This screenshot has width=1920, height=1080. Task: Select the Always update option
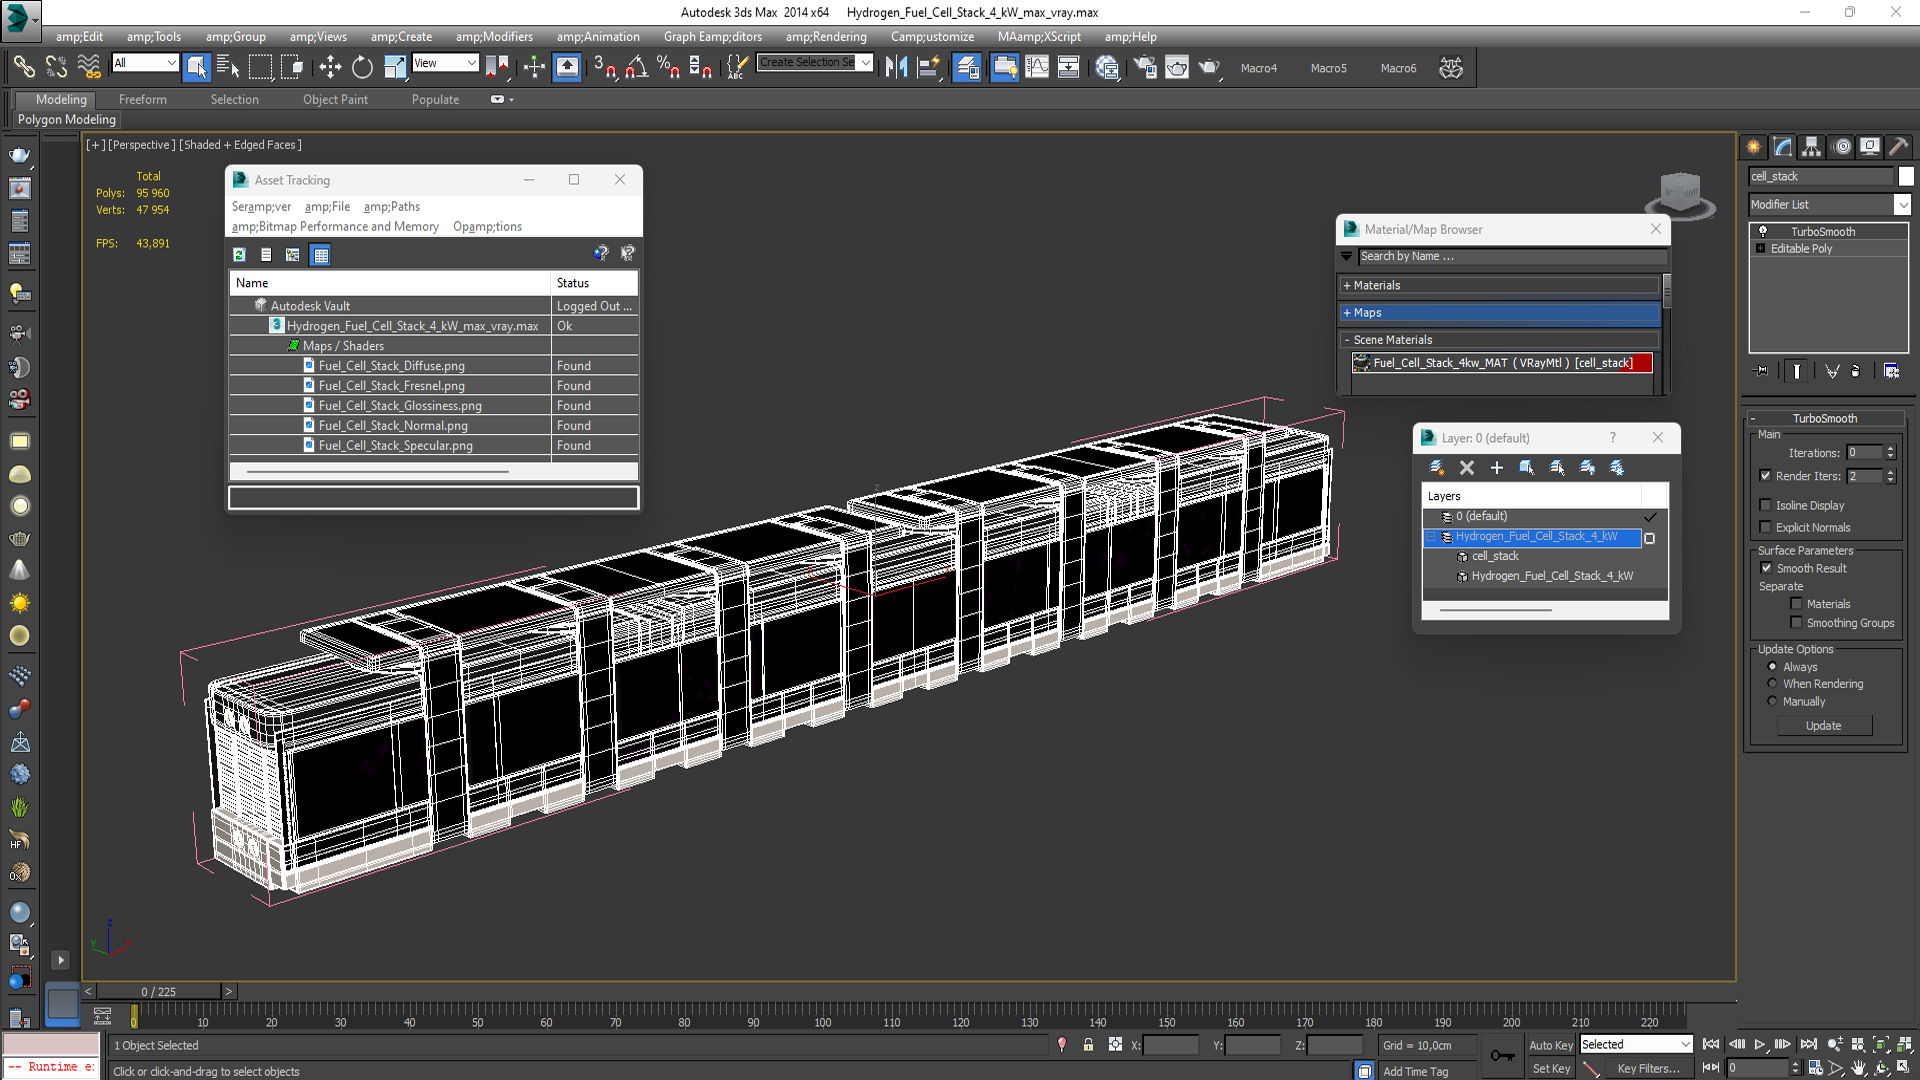(1772, 667)
